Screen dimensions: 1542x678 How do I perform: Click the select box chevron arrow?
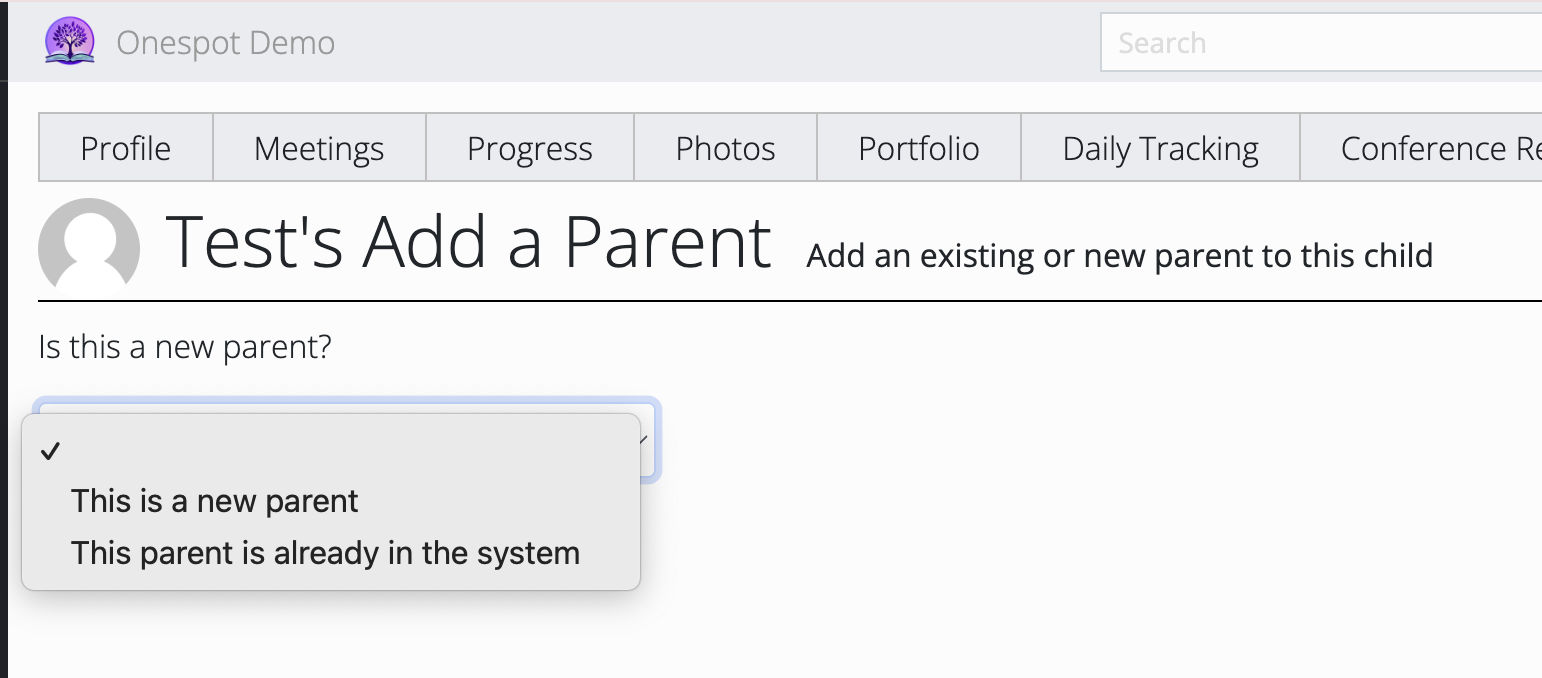coord(646,439)
